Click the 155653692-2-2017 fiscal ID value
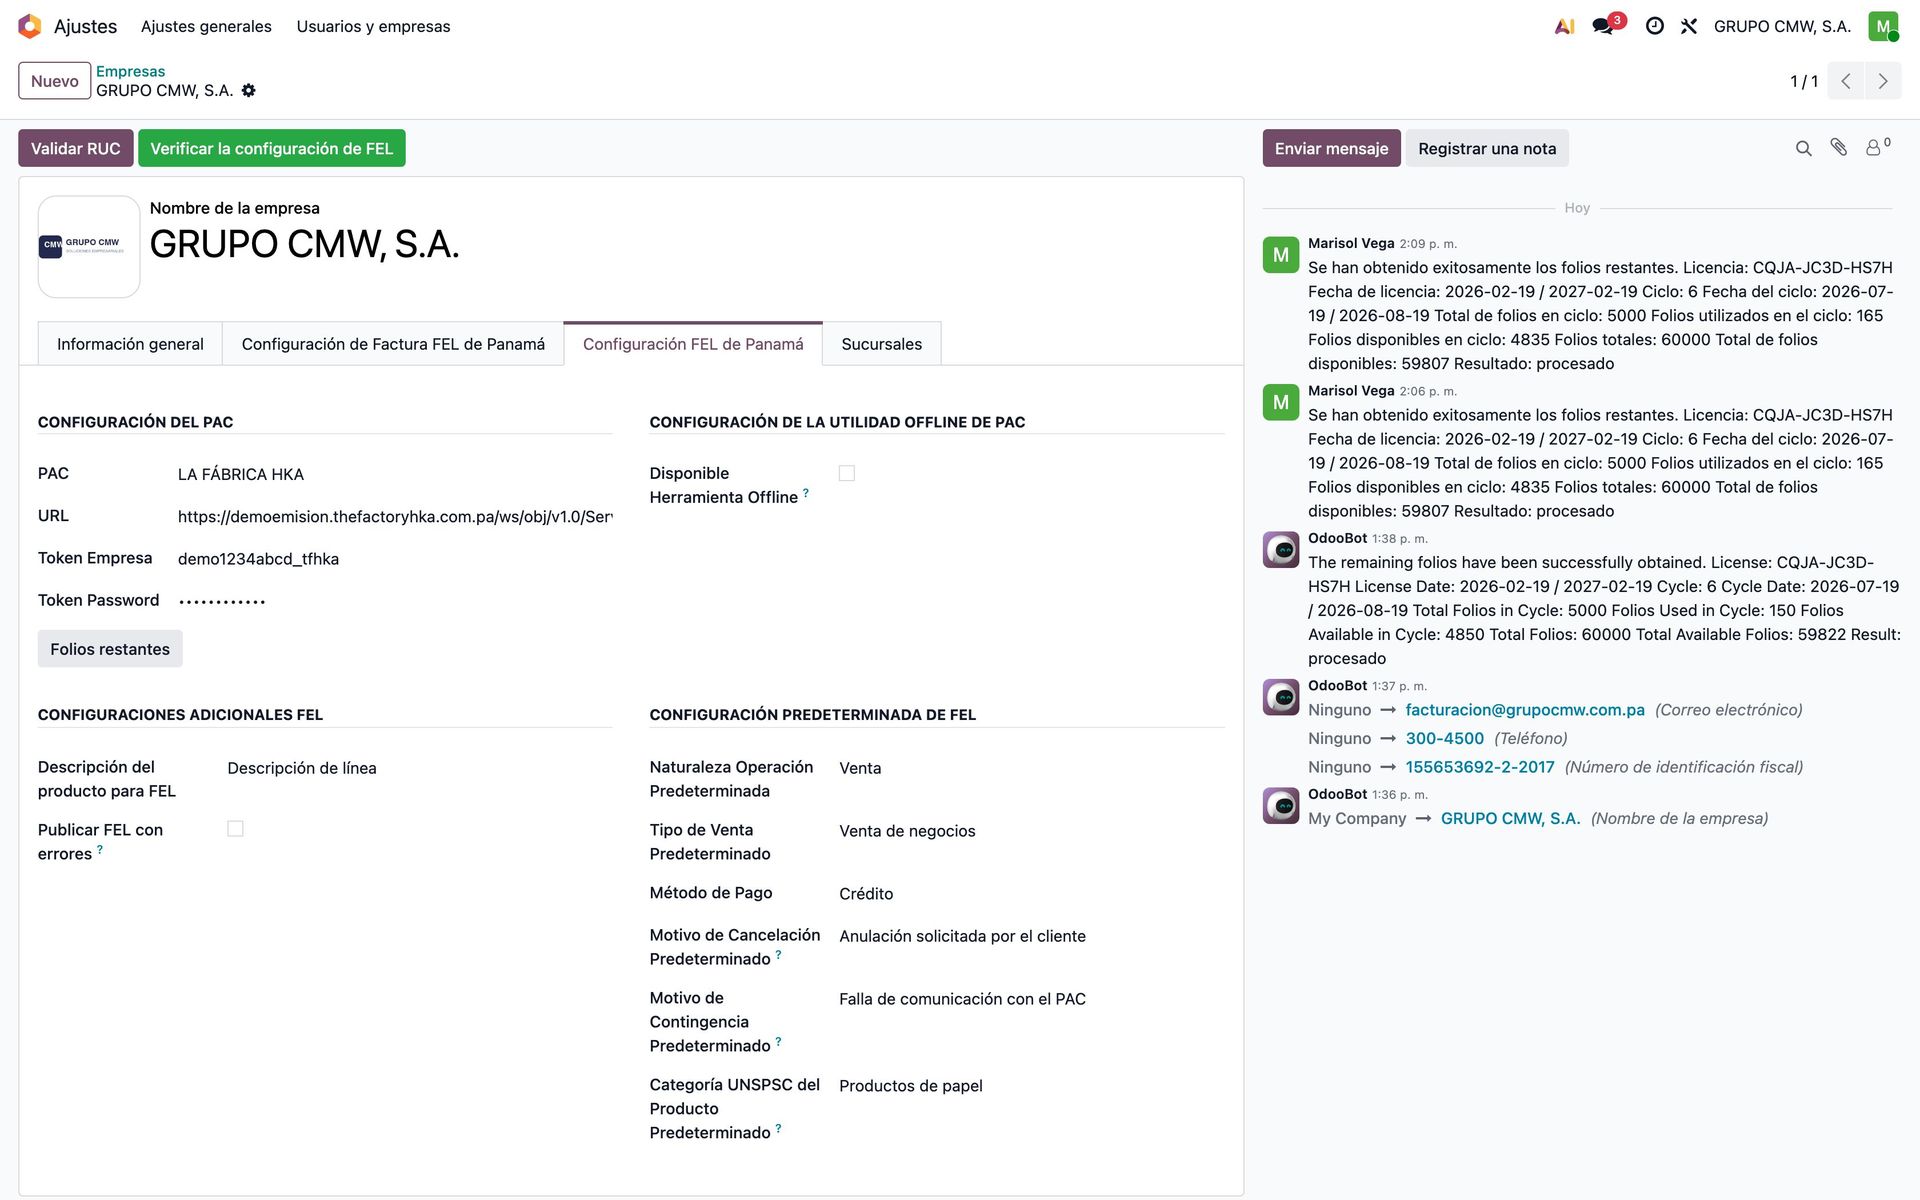Image resolution: width=1920 pixels, height=1200 pixels. tap(1480, 767)
